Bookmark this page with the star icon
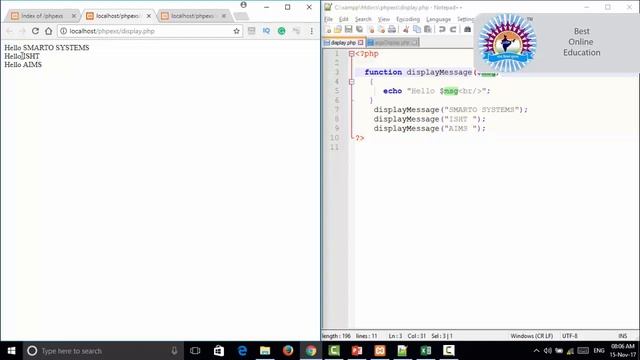Viewport: 640px width, 360px height. tap(236, 31)
